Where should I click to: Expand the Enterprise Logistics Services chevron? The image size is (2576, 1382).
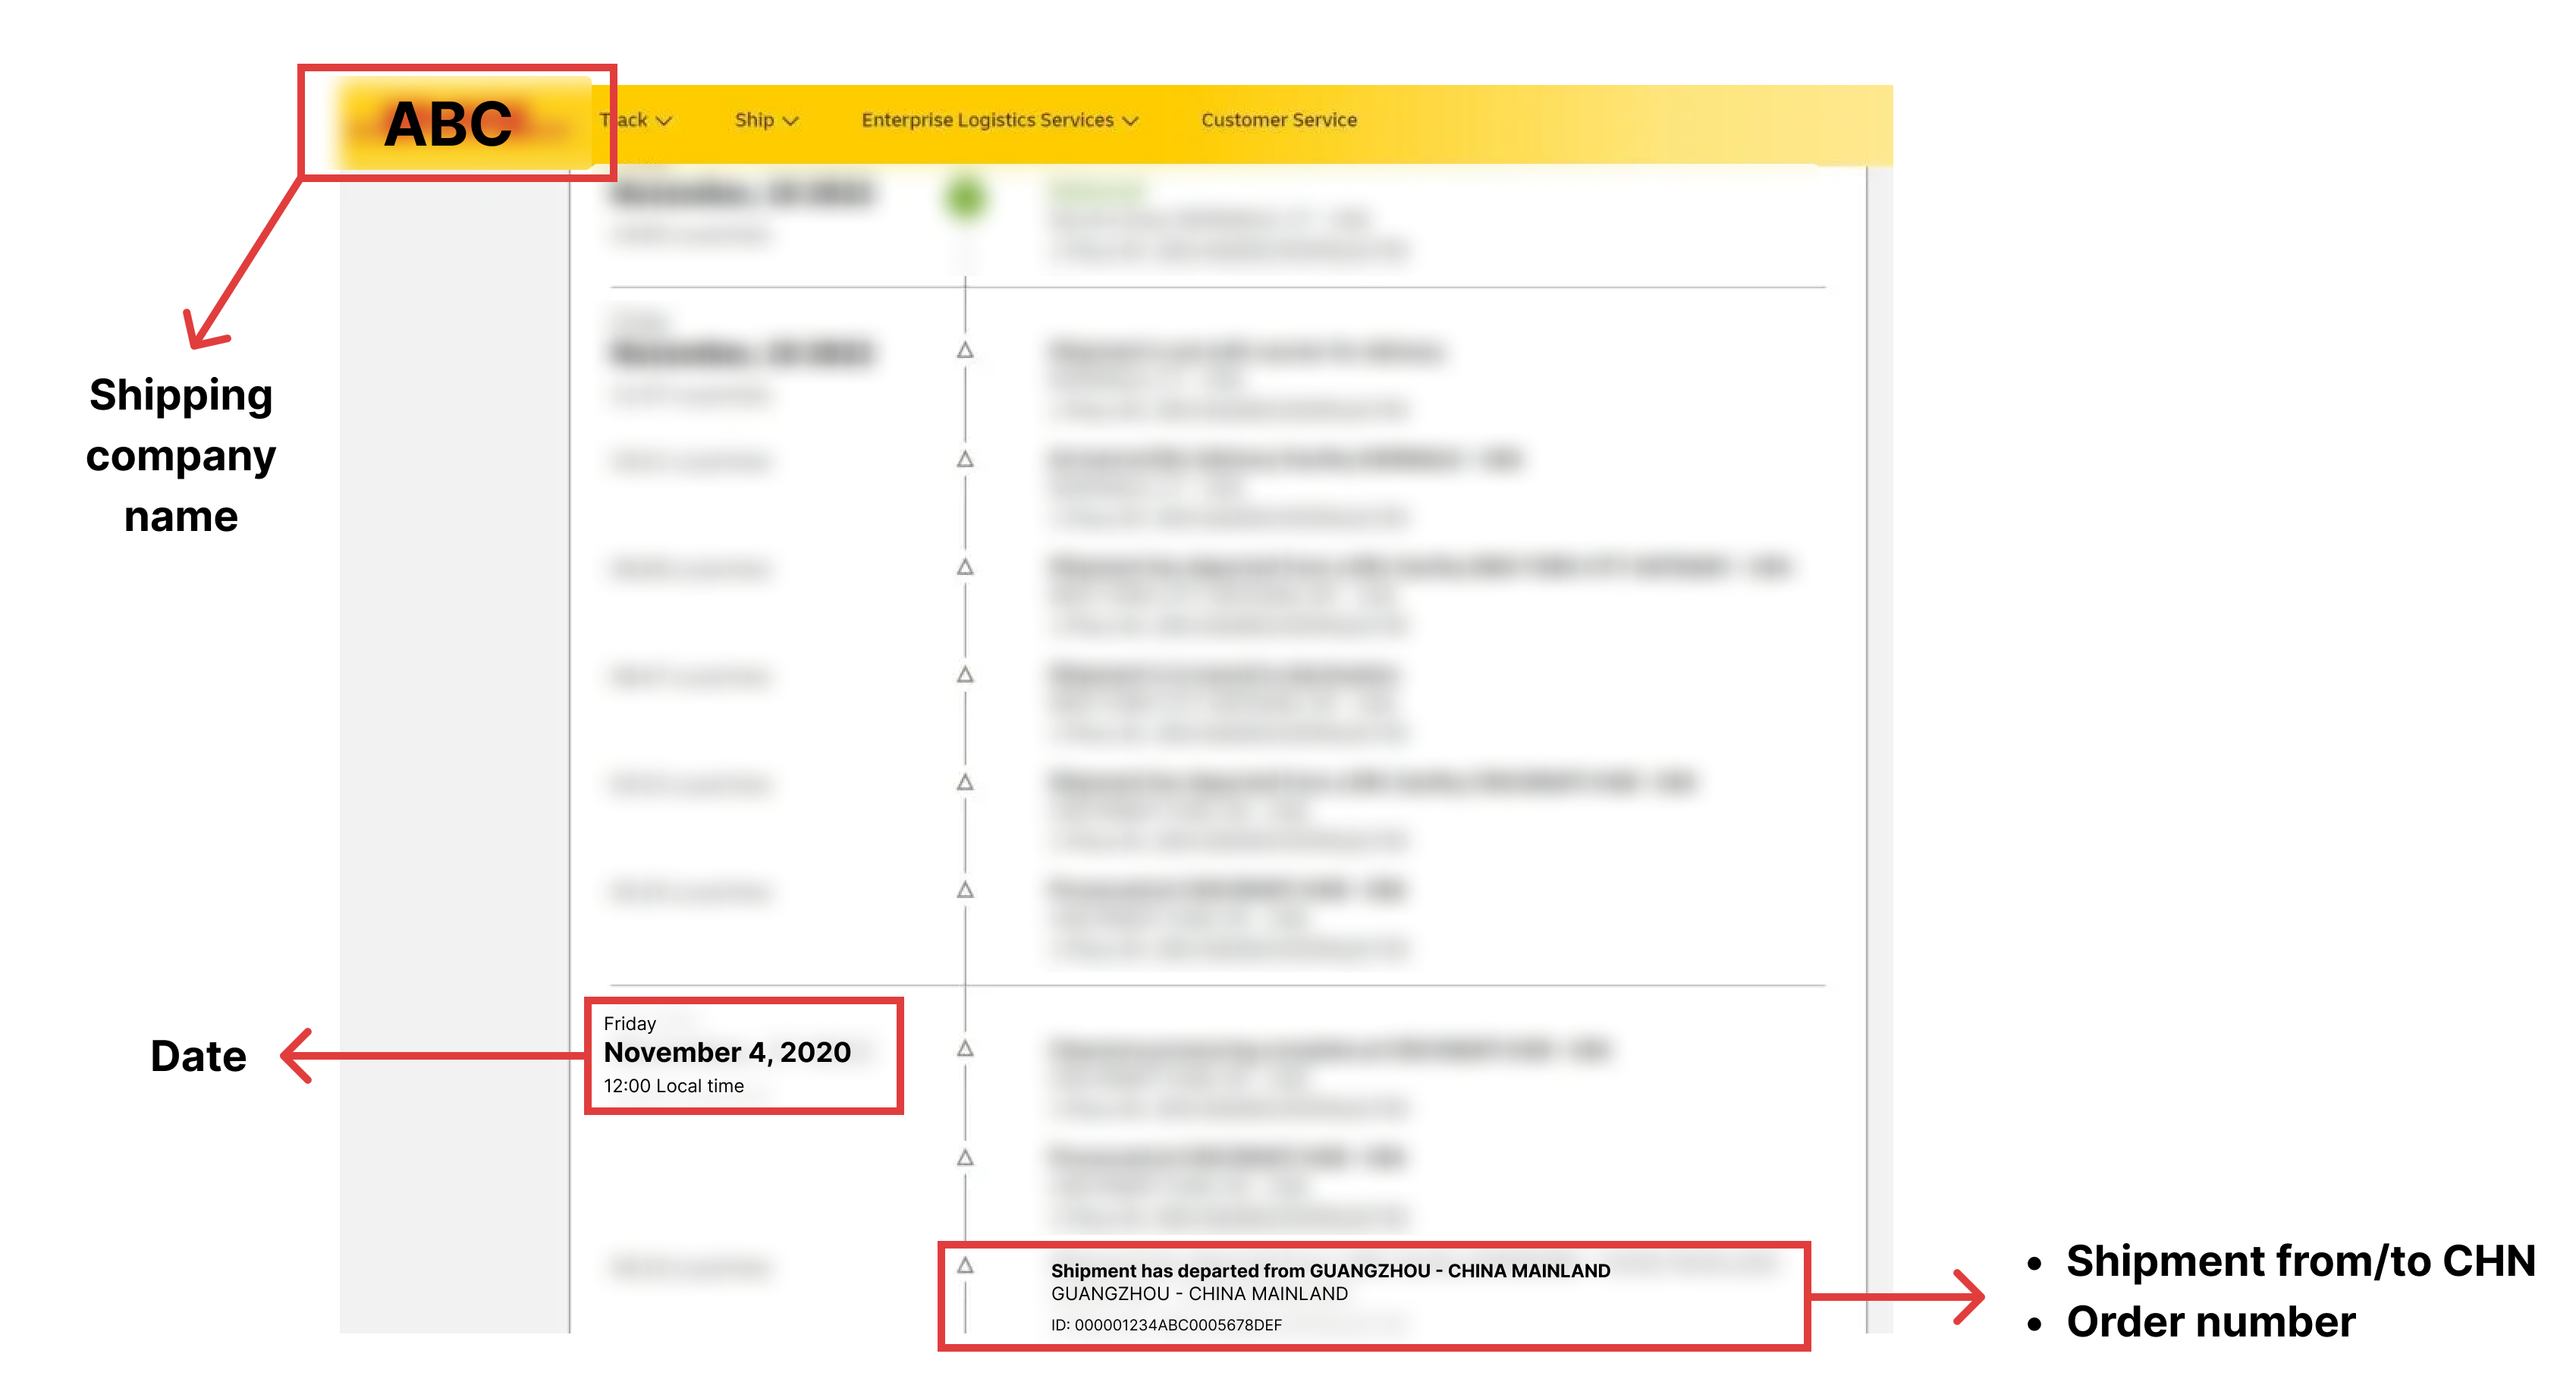(x=1131, y=121)
